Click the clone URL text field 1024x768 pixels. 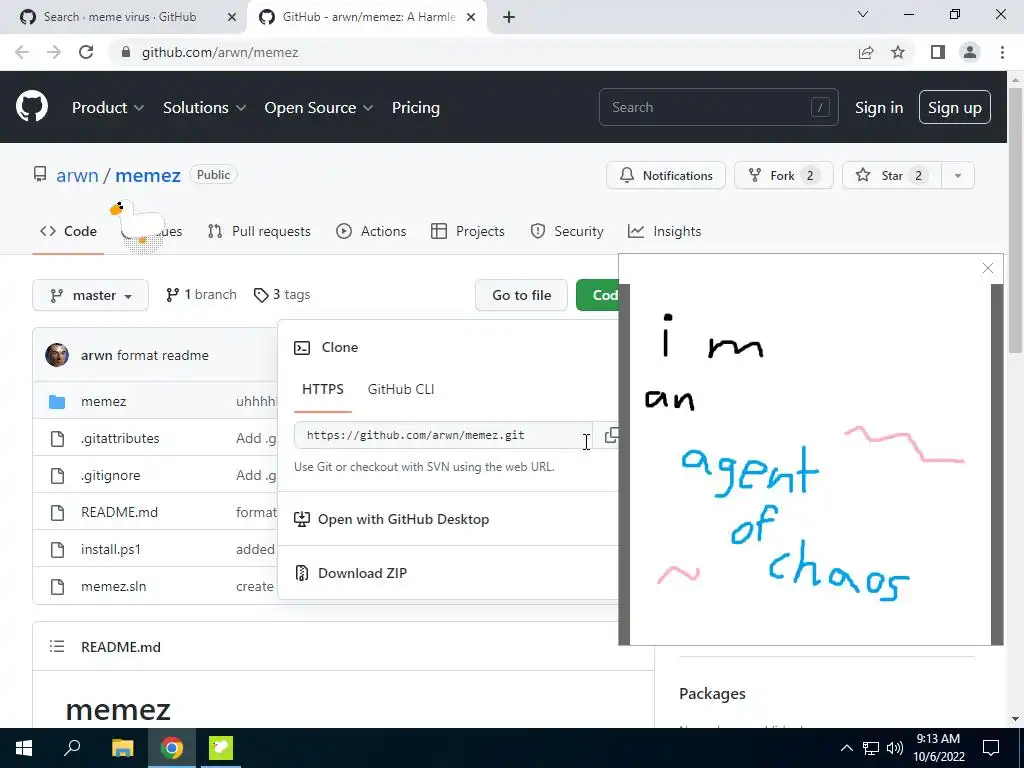tap(443, 435)
